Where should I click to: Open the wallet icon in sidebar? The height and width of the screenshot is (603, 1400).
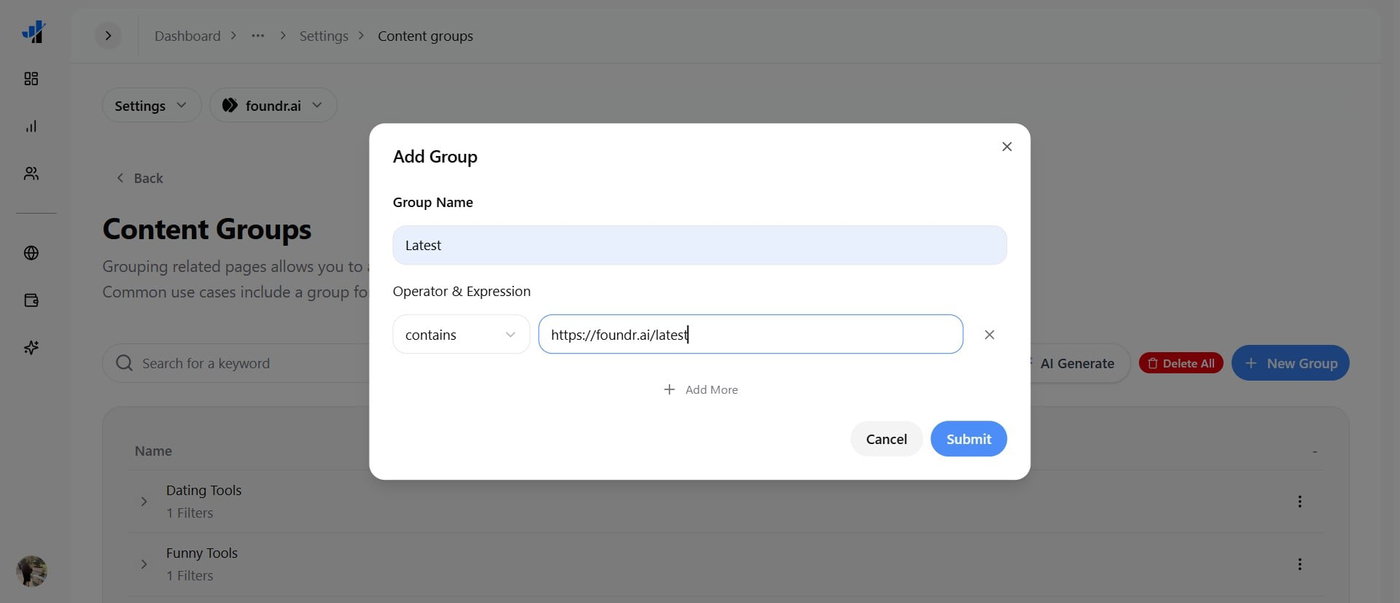point(31,300)
